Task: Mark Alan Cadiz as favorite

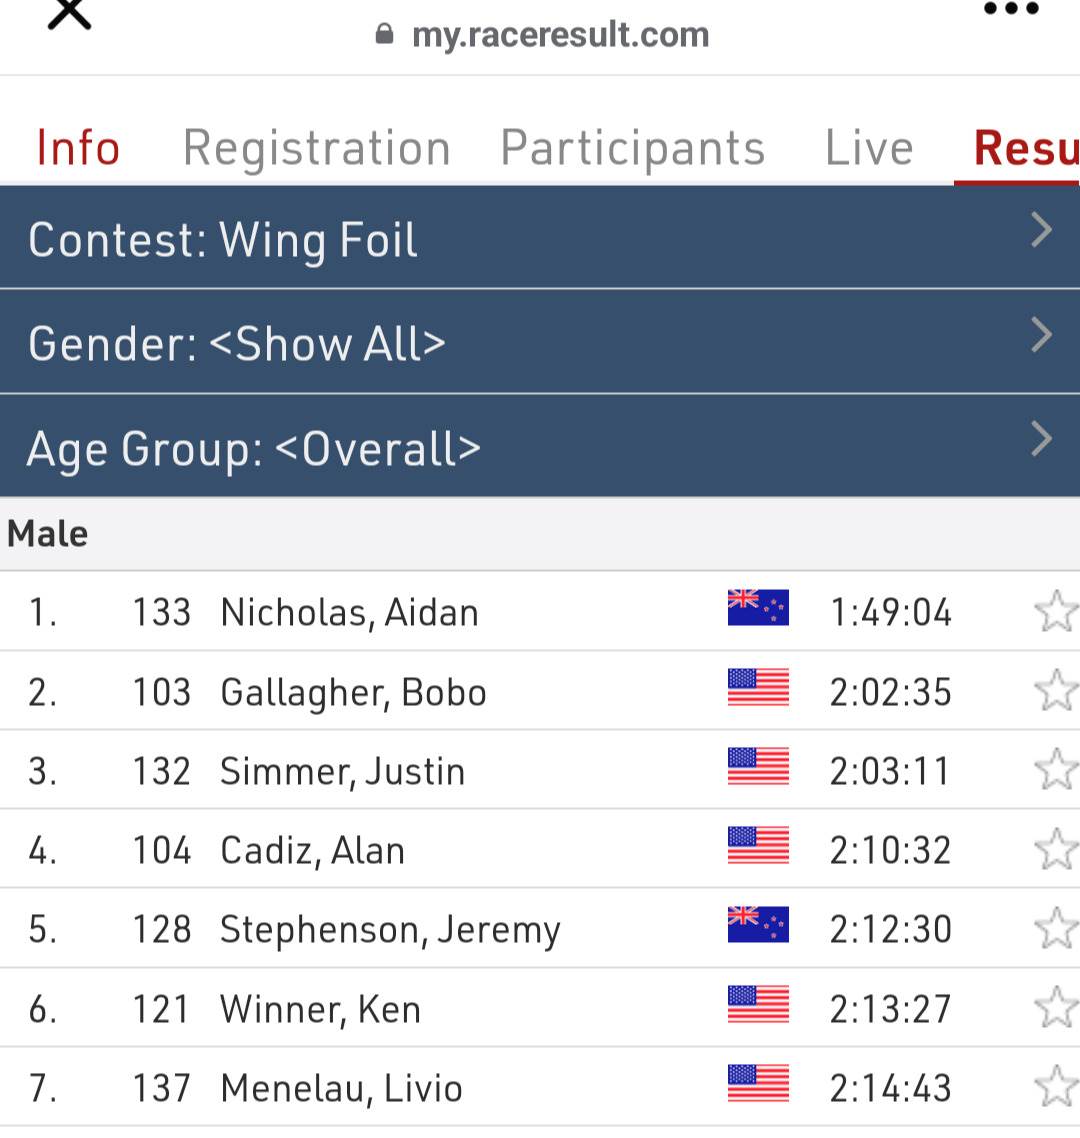Action: [1055, 850]
